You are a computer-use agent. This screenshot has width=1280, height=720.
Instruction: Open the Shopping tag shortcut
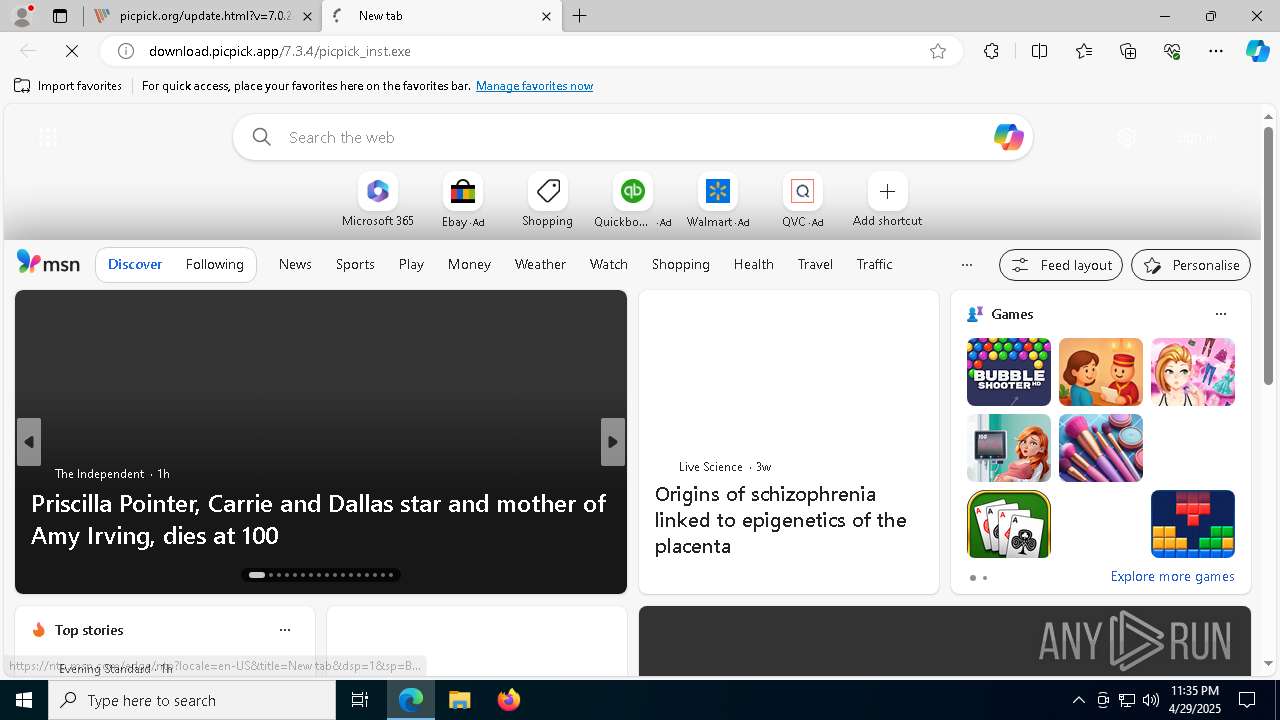pyautogui.click(x=547, y=200)
